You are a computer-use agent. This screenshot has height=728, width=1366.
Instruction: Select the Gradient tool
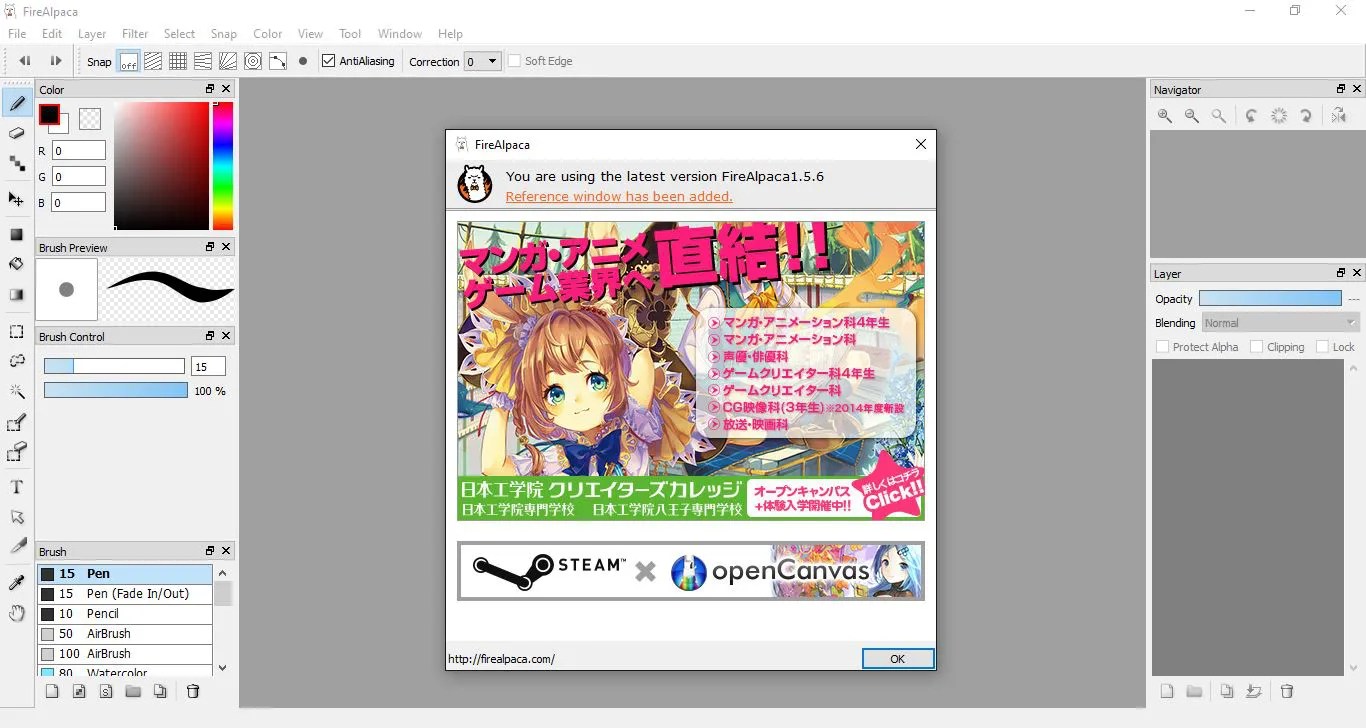coord(17,295)
